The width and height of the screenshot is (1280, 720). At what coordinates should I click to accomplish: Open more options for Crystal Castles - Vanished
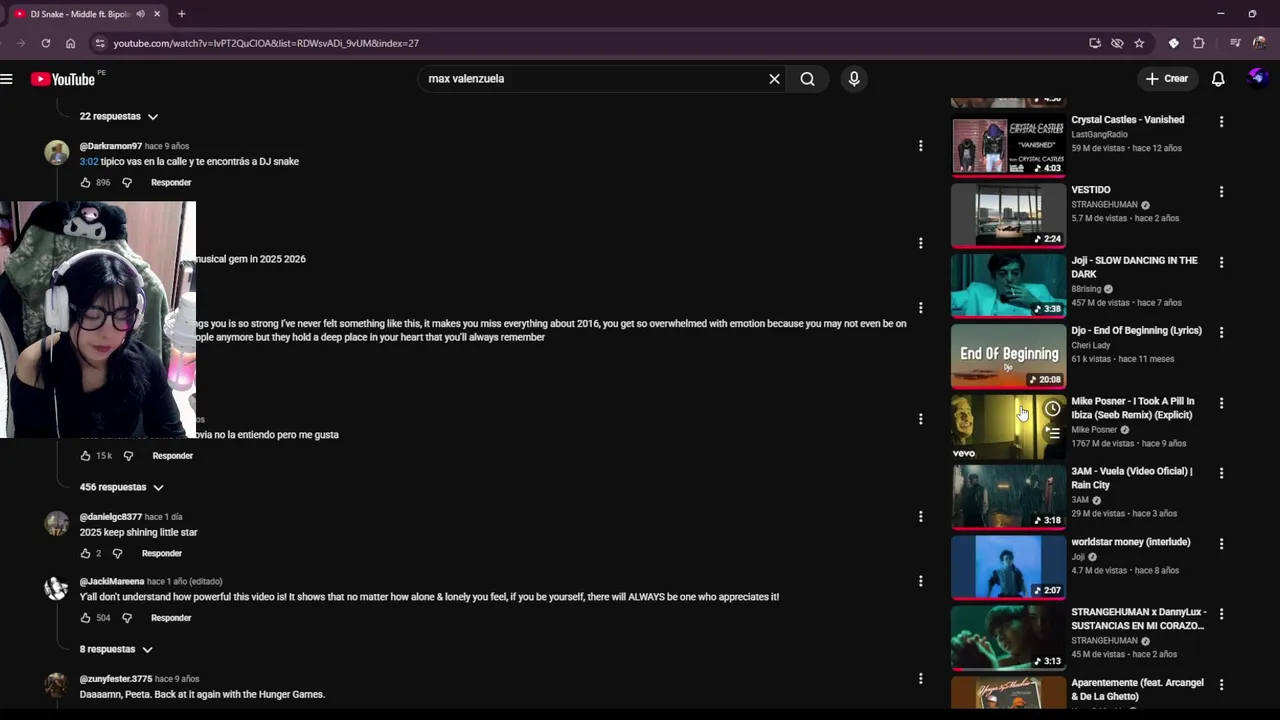pyautogui.click(x=1221, y=122)
